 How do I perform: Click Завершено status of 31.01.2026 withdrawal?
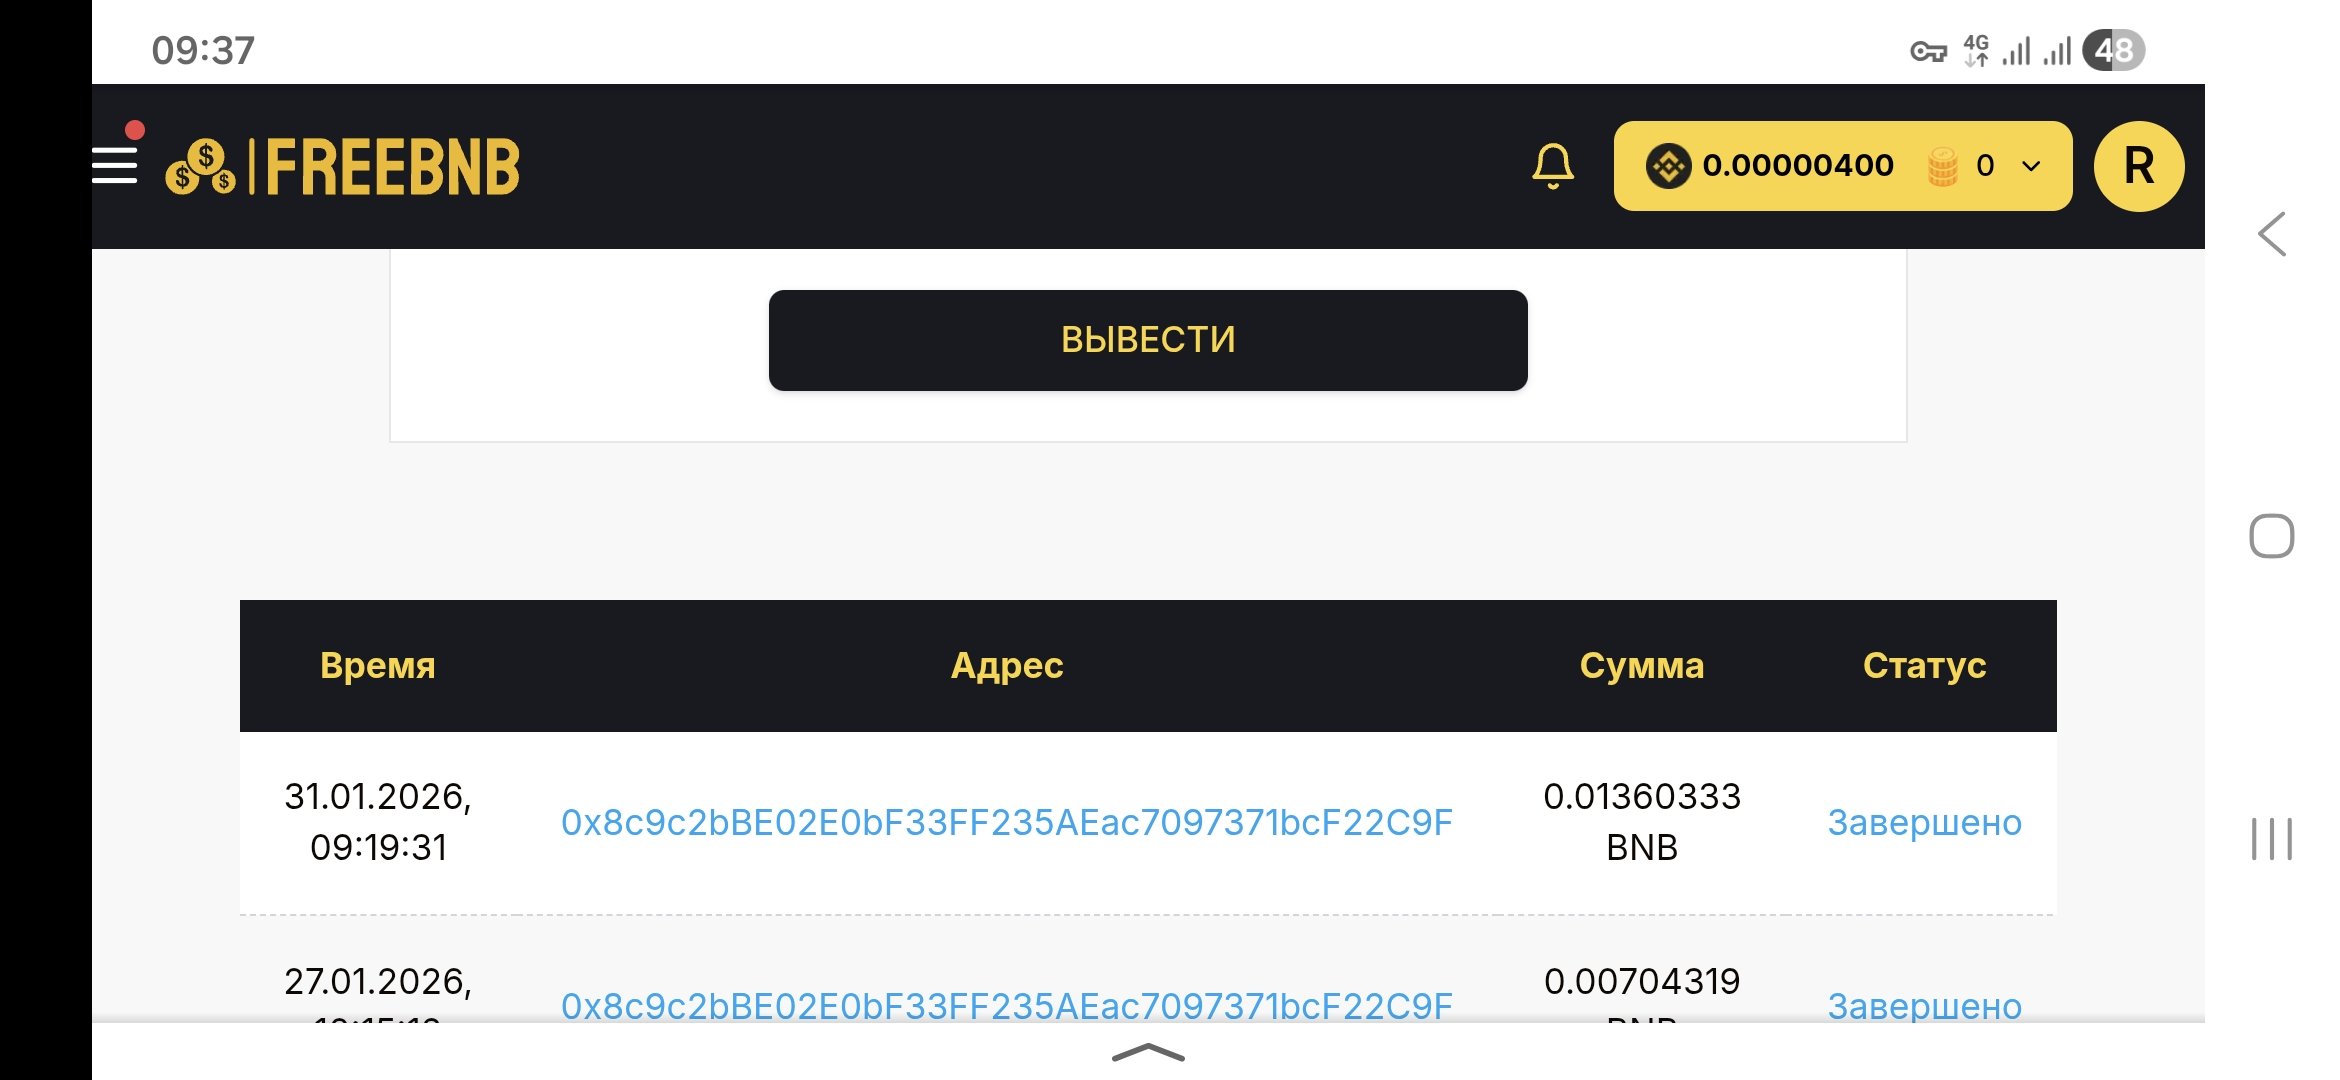tap(1924, 822)
